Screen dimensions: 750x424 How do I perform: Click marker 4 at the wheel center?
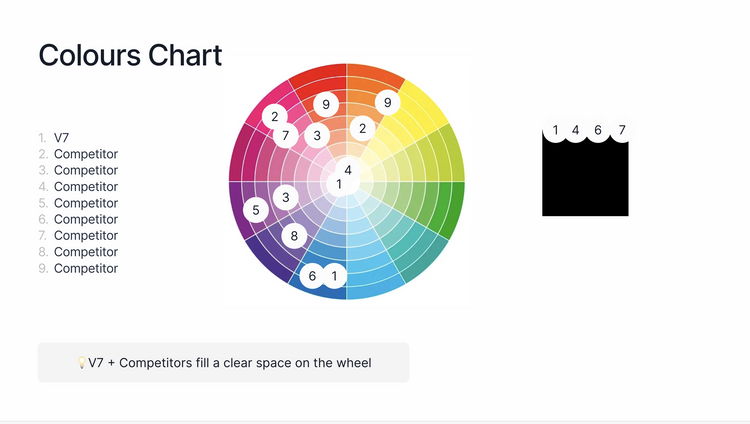(x=348, y=170)
